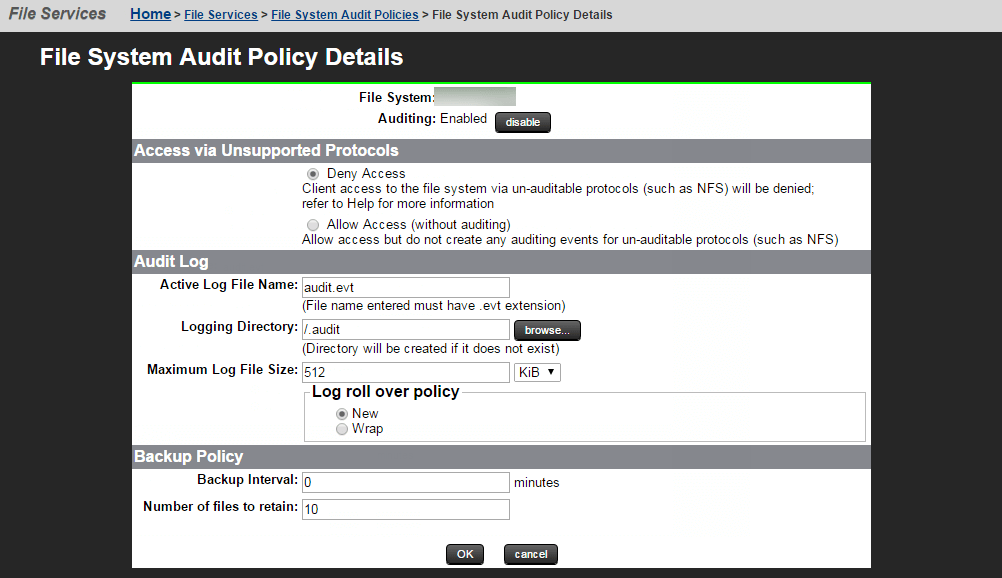Go to File Services breadcrumb link
The width and height of the screenshot is (1002, 578).
coord(221,15)
